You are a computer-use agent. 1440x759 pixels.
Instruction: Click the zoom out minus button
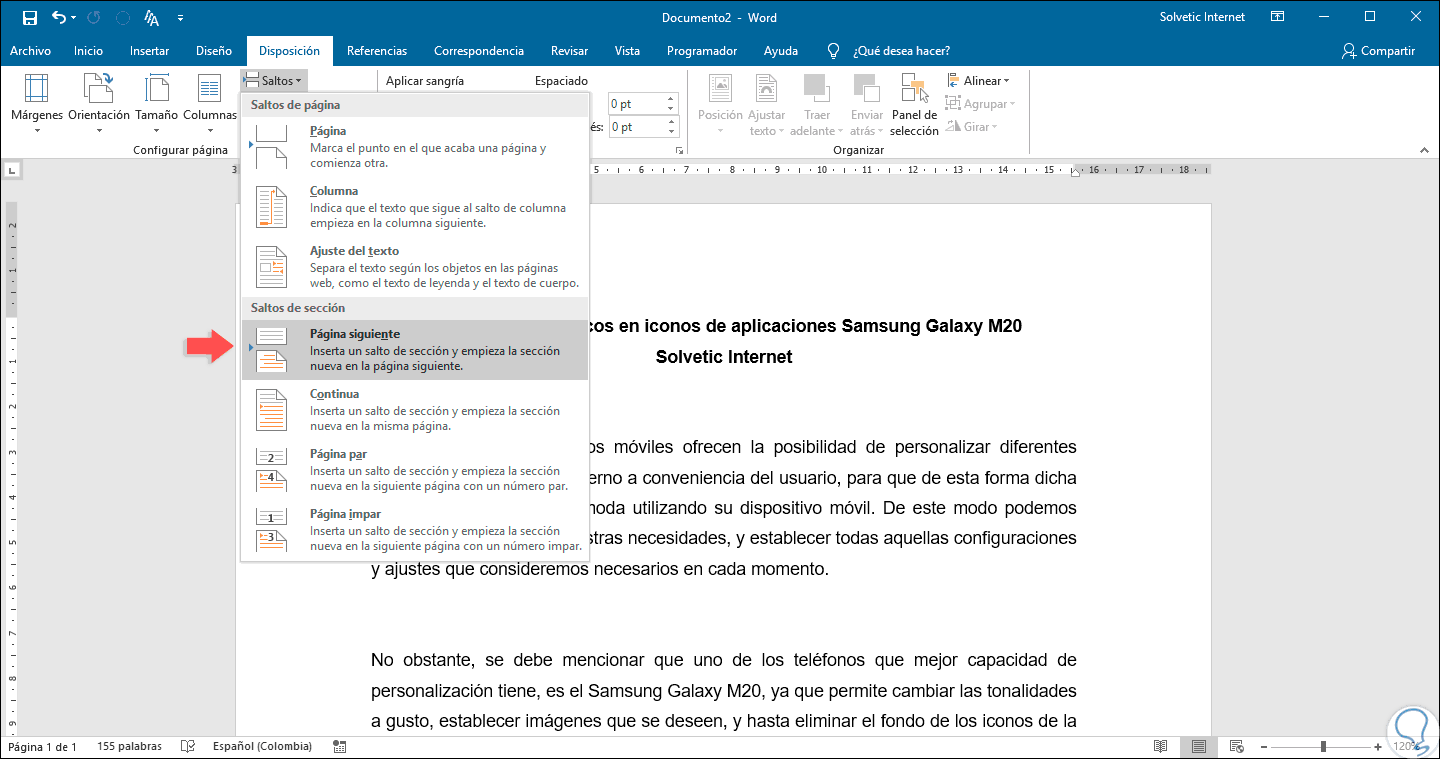point(1264,747)
